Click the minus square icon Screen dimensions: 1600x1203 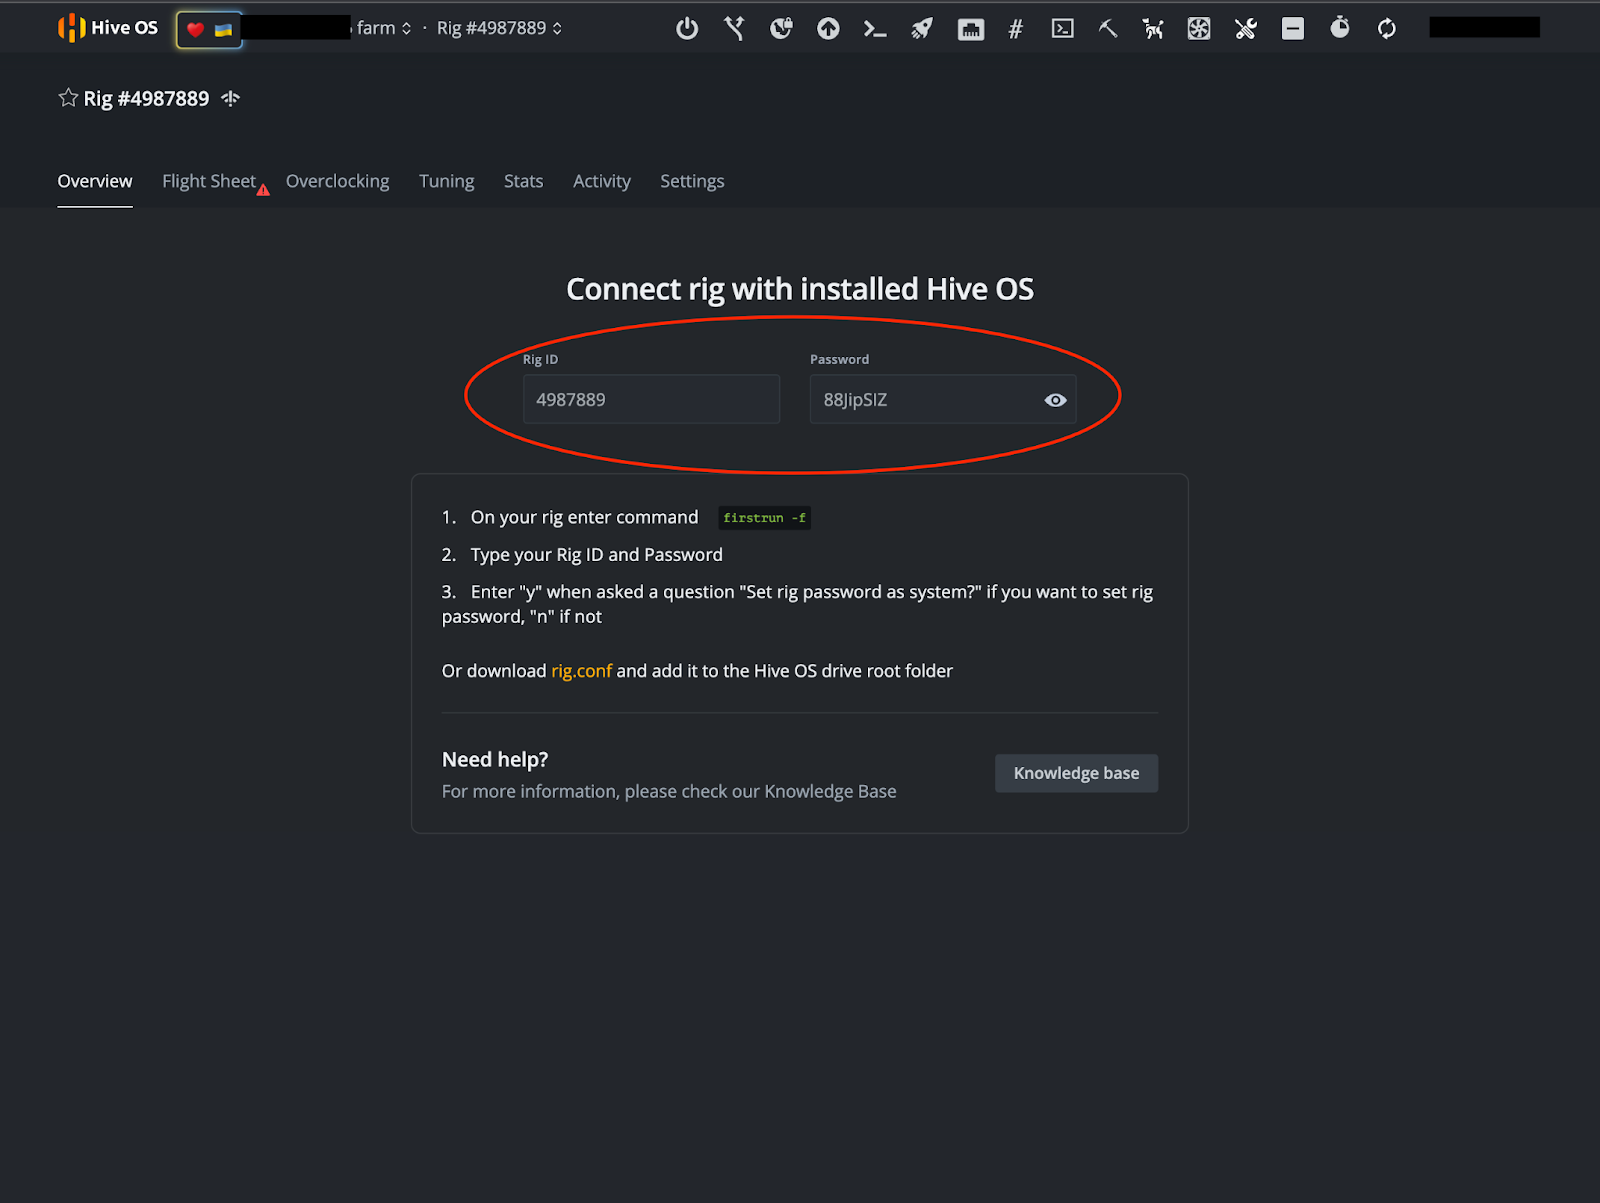tap(1293, 28)
